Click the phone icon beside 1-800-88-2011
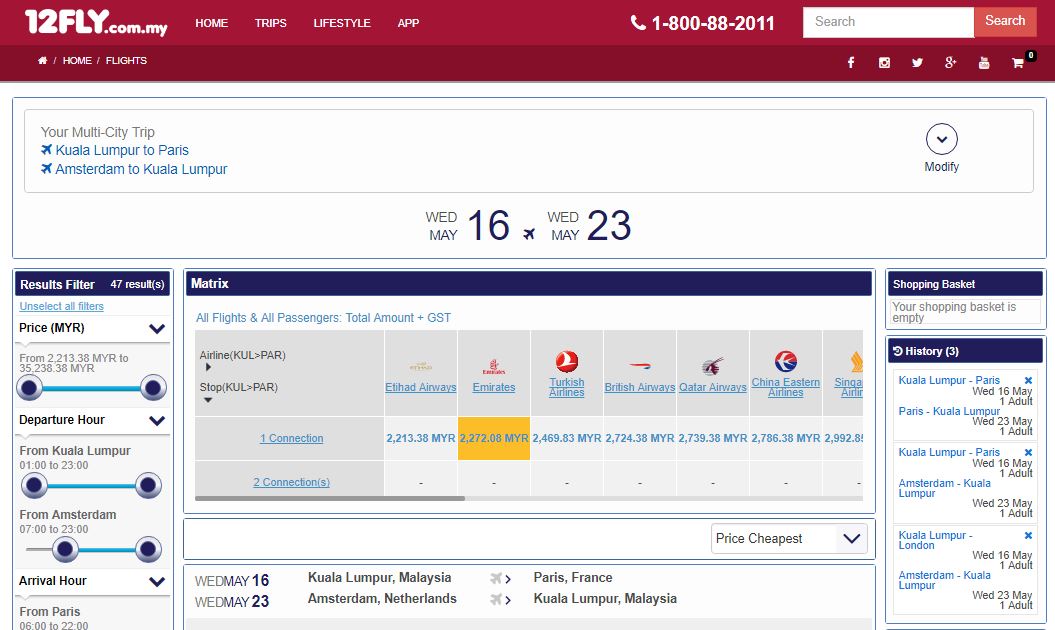1055x630 pixels. pyautogui.click(x=638, y=23)
